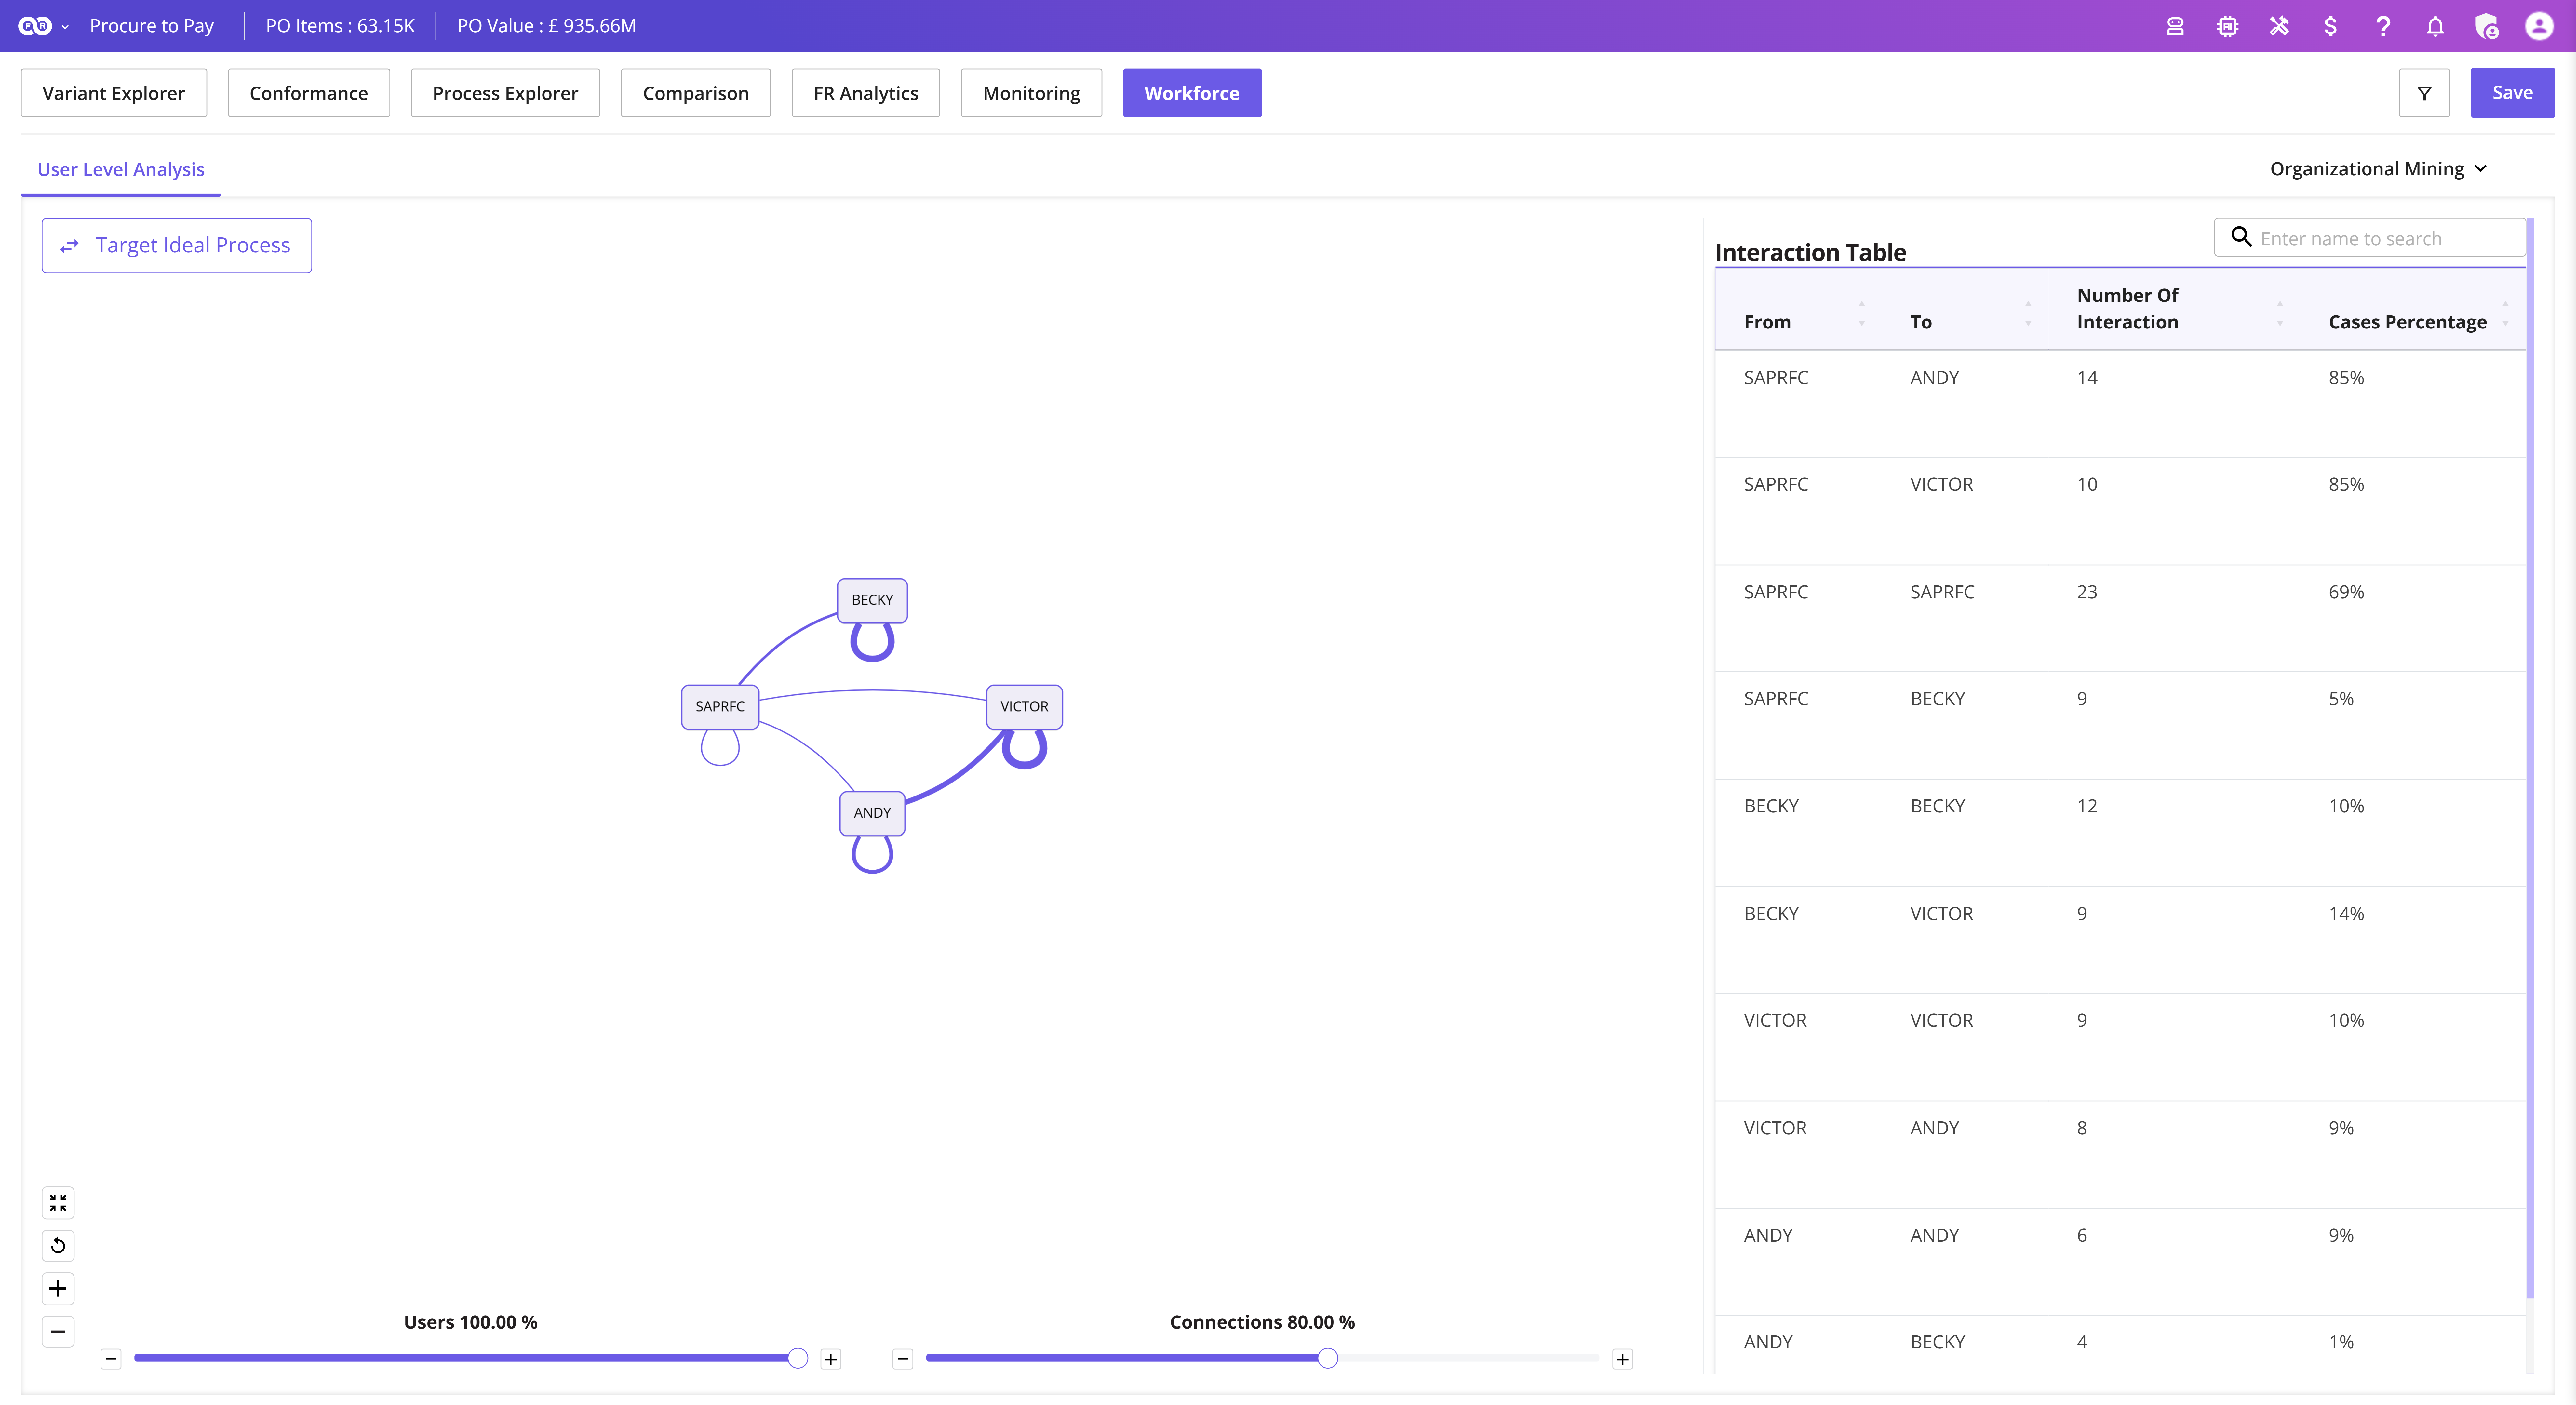Decrease Connections percentage minus button
The width and height of the screenshot is (2576, 1405).
903,1359
